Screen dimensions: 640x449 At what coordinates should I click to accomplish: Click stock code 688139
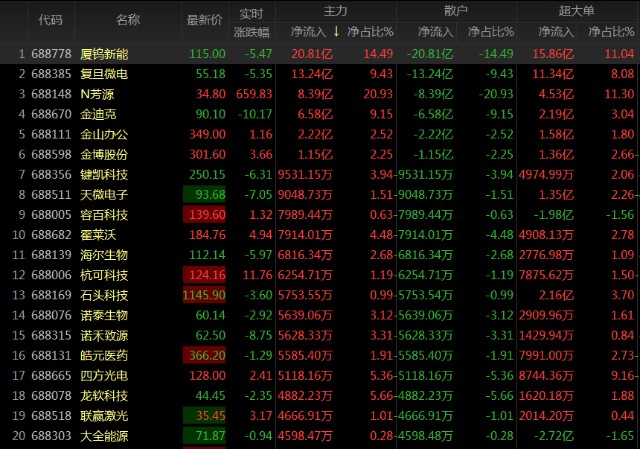[x=51, y=255]
